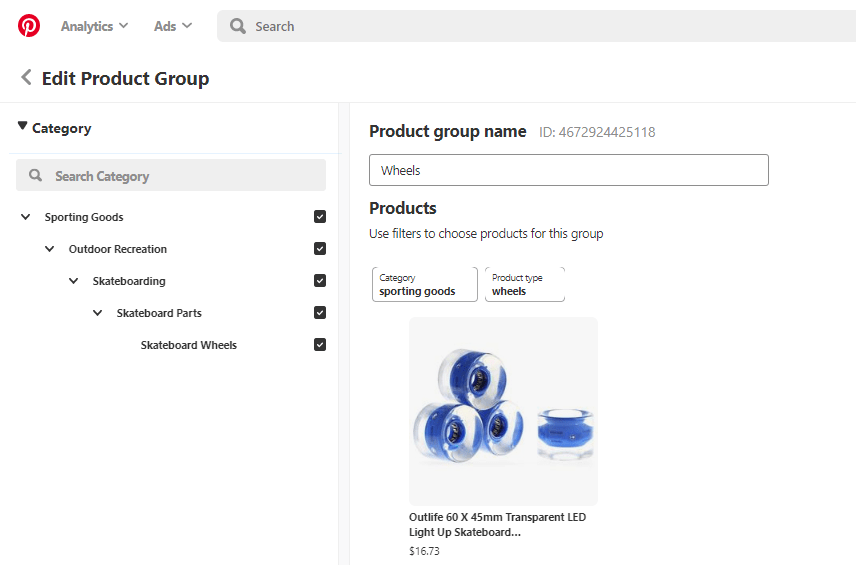Click the Pinterest logo icon
The image size is (856, 565).
point(29,26)
